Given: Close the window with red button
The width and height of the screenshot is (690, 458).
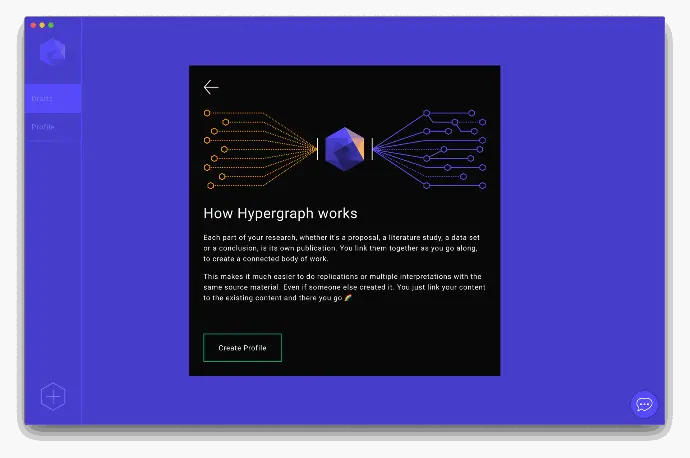Looking at the screenshot, I should [33, 25].
